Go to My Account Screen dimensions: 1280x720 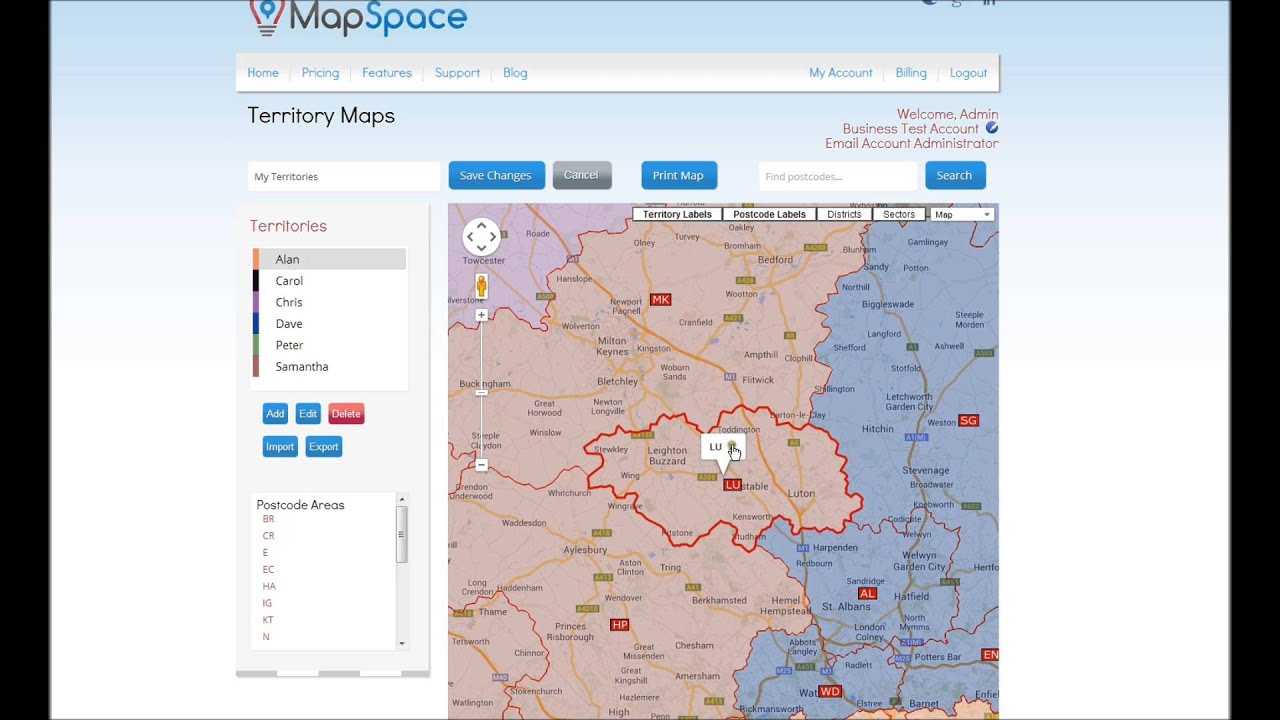click(841, 73)
